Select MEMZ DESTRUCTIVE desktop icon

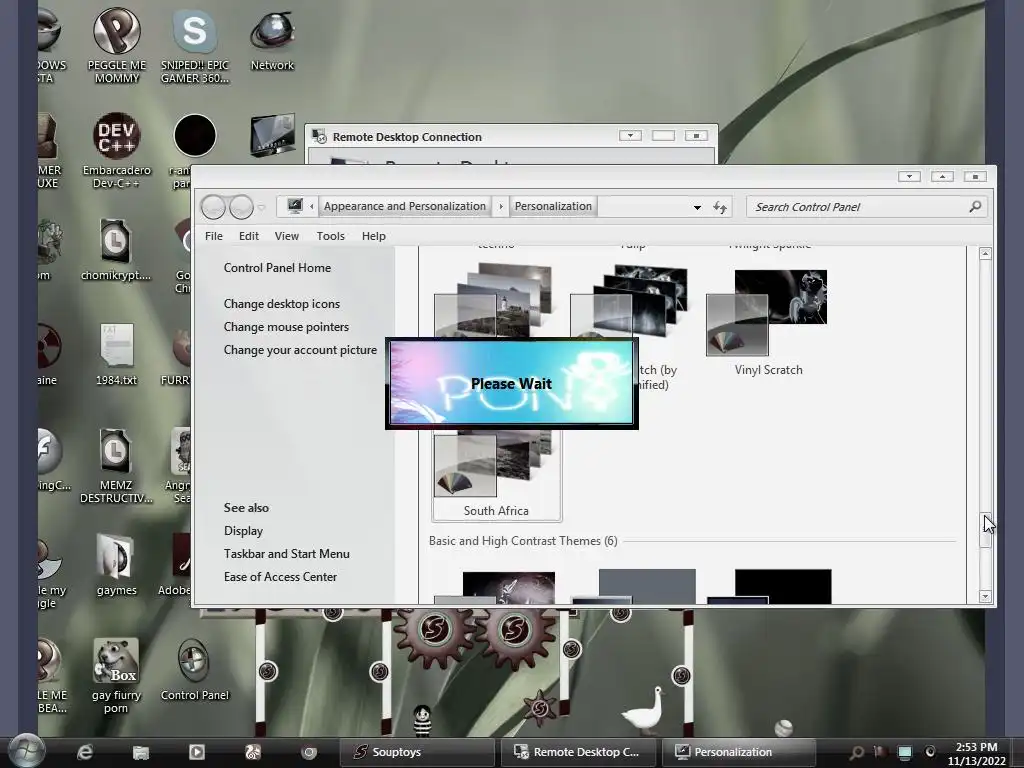pyautogui.click(x=116, y=465)
